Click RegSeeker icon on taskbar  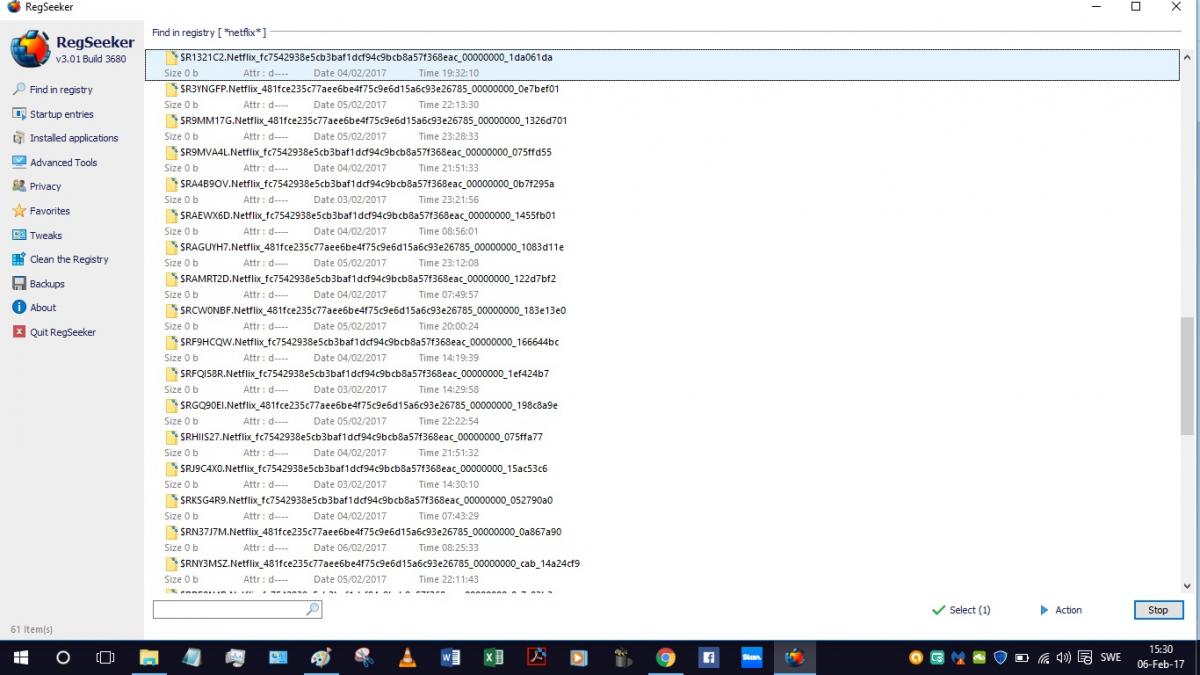pyautogui.click(x=795, y=658)
